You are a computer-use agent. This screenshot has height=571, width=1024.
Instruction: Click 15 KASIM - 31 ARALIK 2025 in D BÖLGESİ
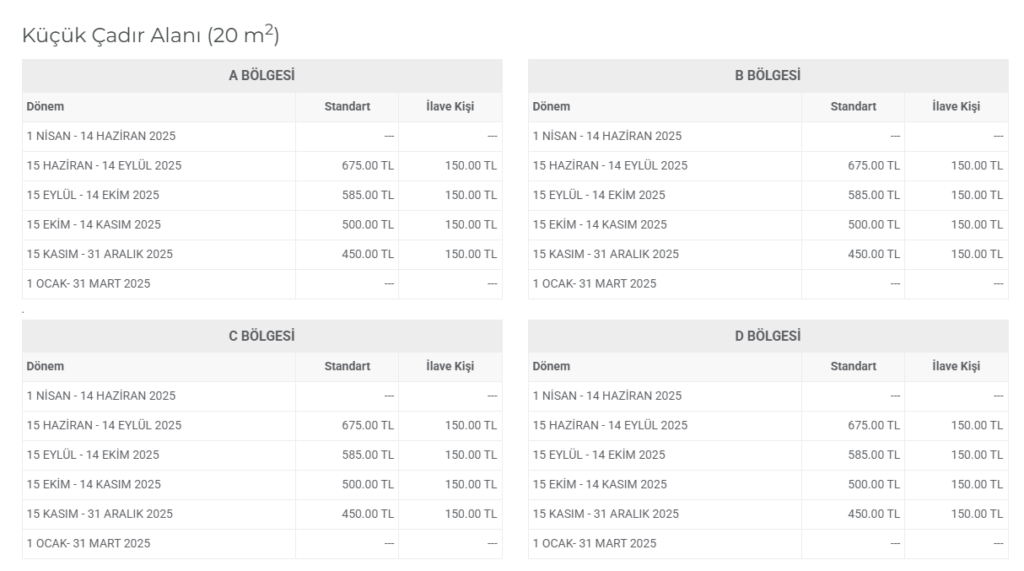tap(605, 514)
